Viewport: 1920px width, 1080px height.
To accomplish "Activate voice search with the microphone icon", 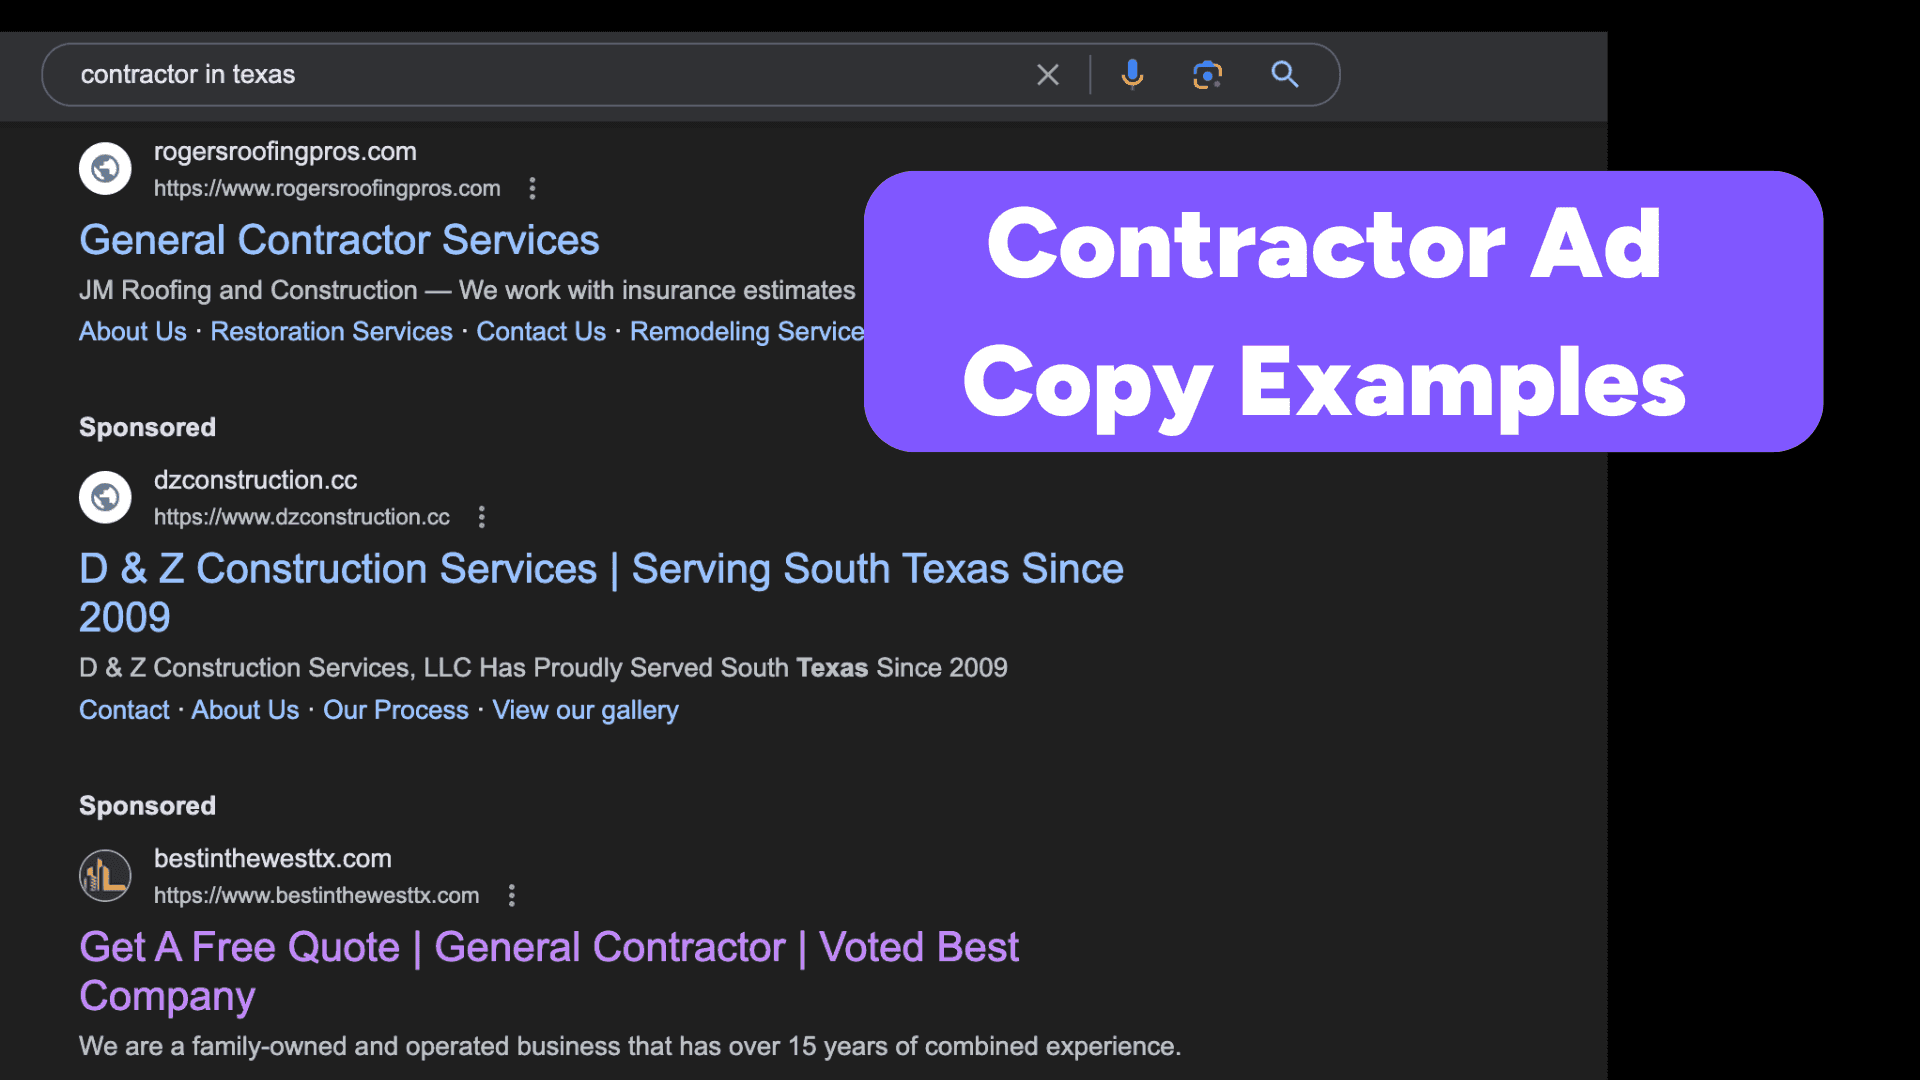I will (x=1132, y=74).
